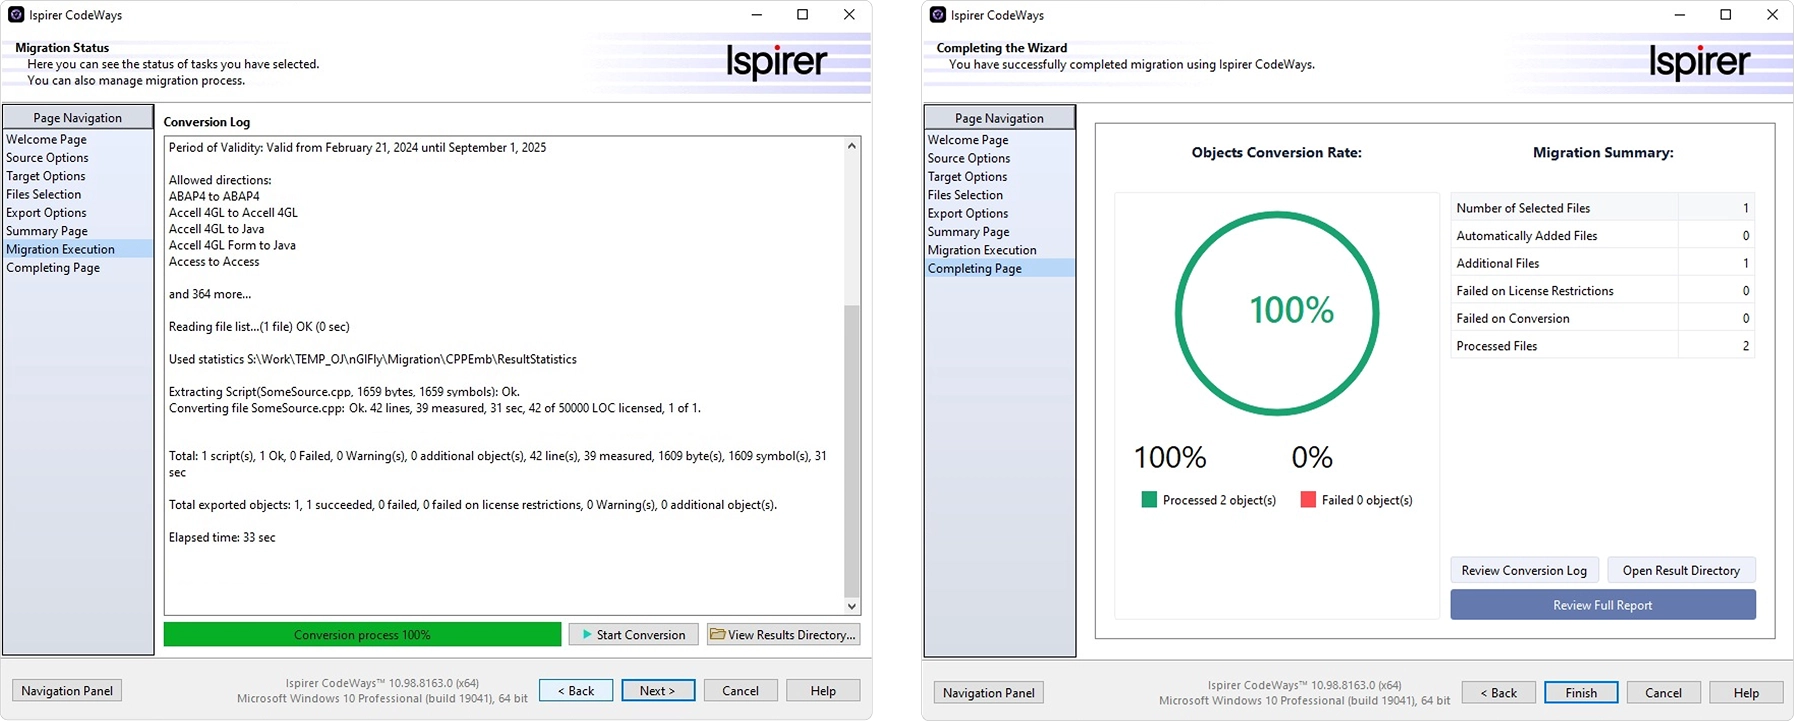1794x721 pixels.
Task: Click Ispirer CodeWays icon in right window title bar
Action: 938,15
